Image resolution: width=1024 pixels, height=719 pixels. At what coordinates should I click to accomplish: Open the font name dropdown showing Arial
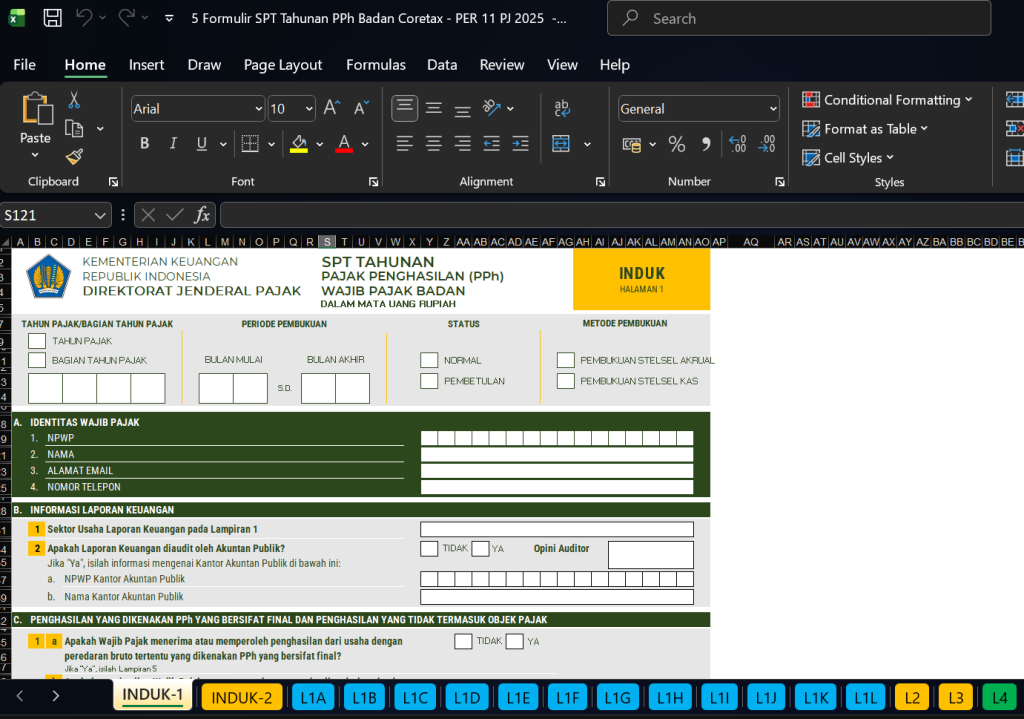pos(258,109)
